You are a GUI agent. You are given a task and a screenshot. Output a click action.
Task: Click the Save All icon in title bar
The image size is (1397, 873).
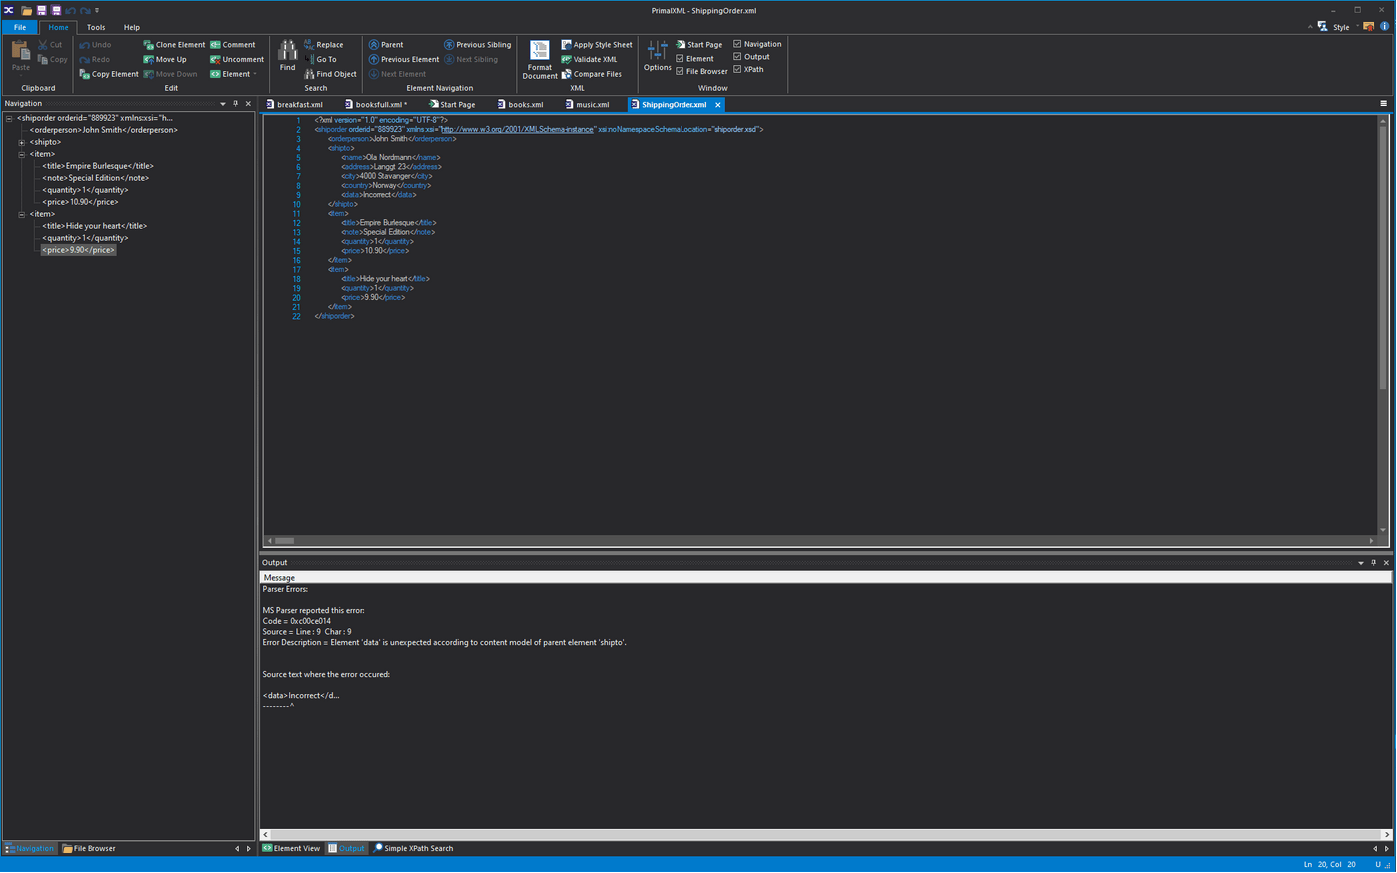click(56, 10)
